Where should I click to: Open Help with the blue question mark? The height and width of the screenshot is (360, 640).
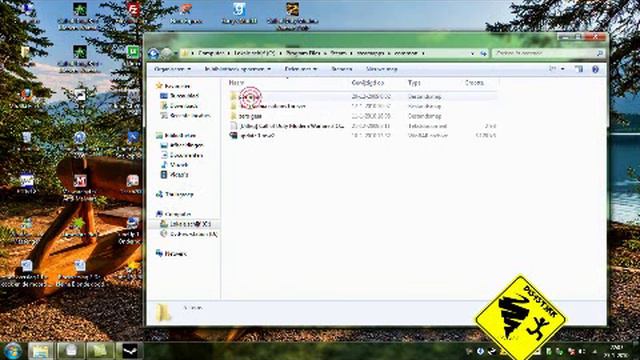pyautogui.click(x=595, y=69)
